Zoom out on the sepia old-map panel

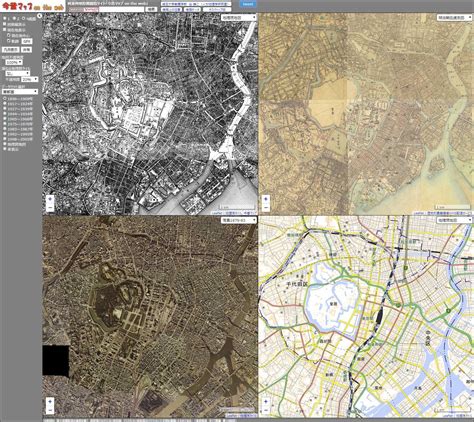click(266, 207)
